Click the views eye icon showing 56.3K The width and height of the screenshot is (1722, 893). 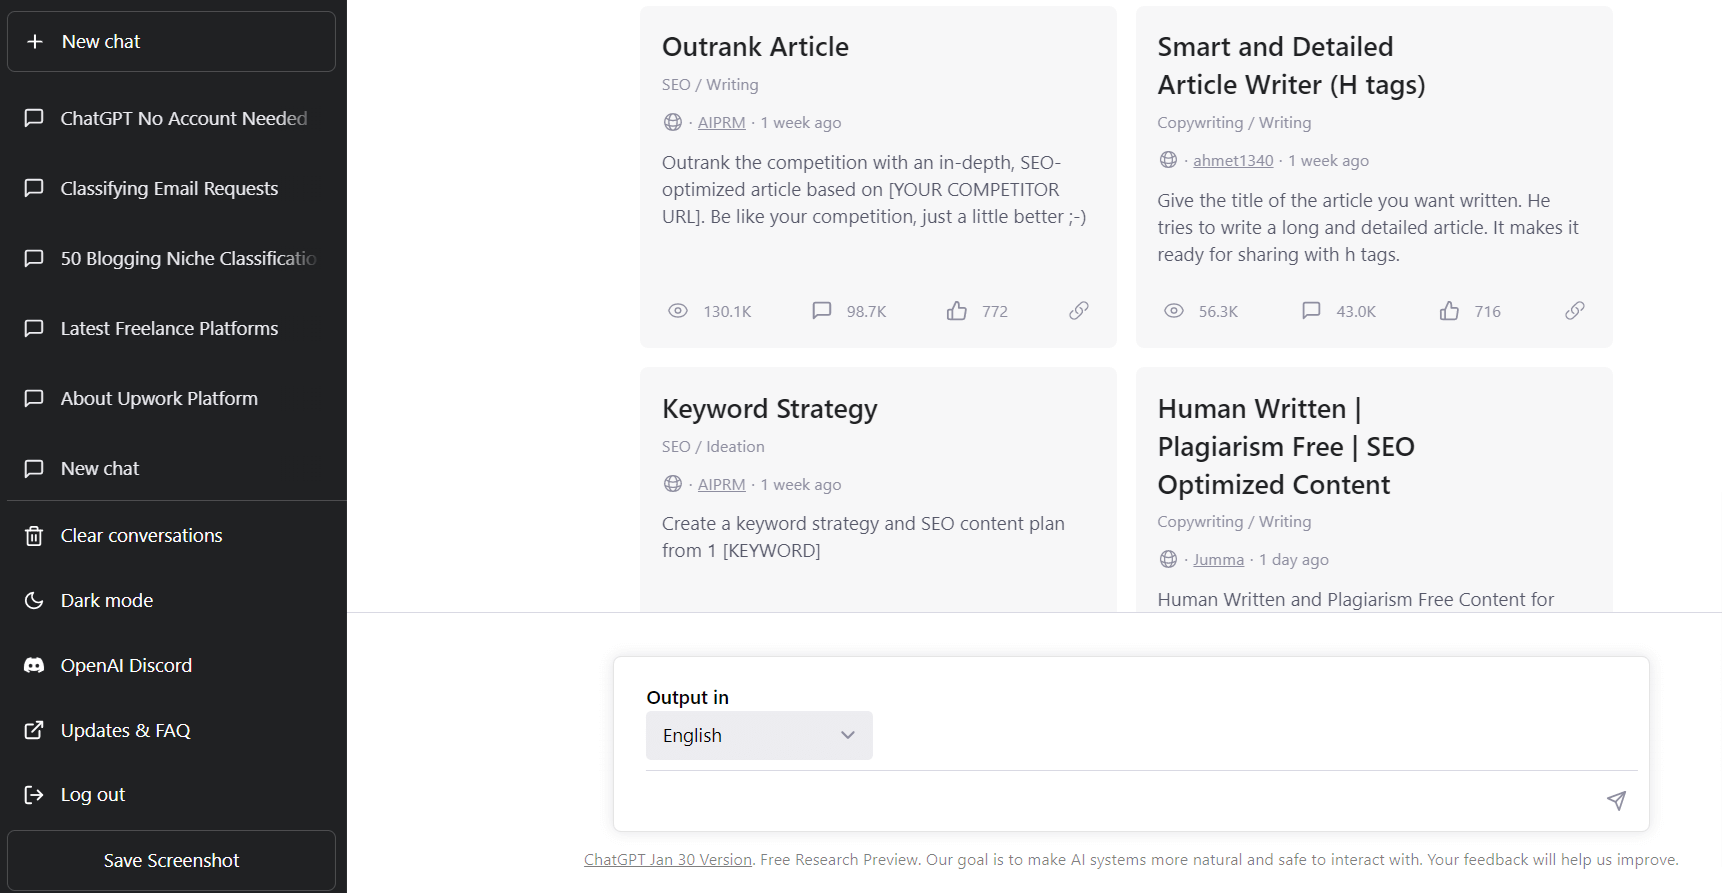pos(1174,311)
